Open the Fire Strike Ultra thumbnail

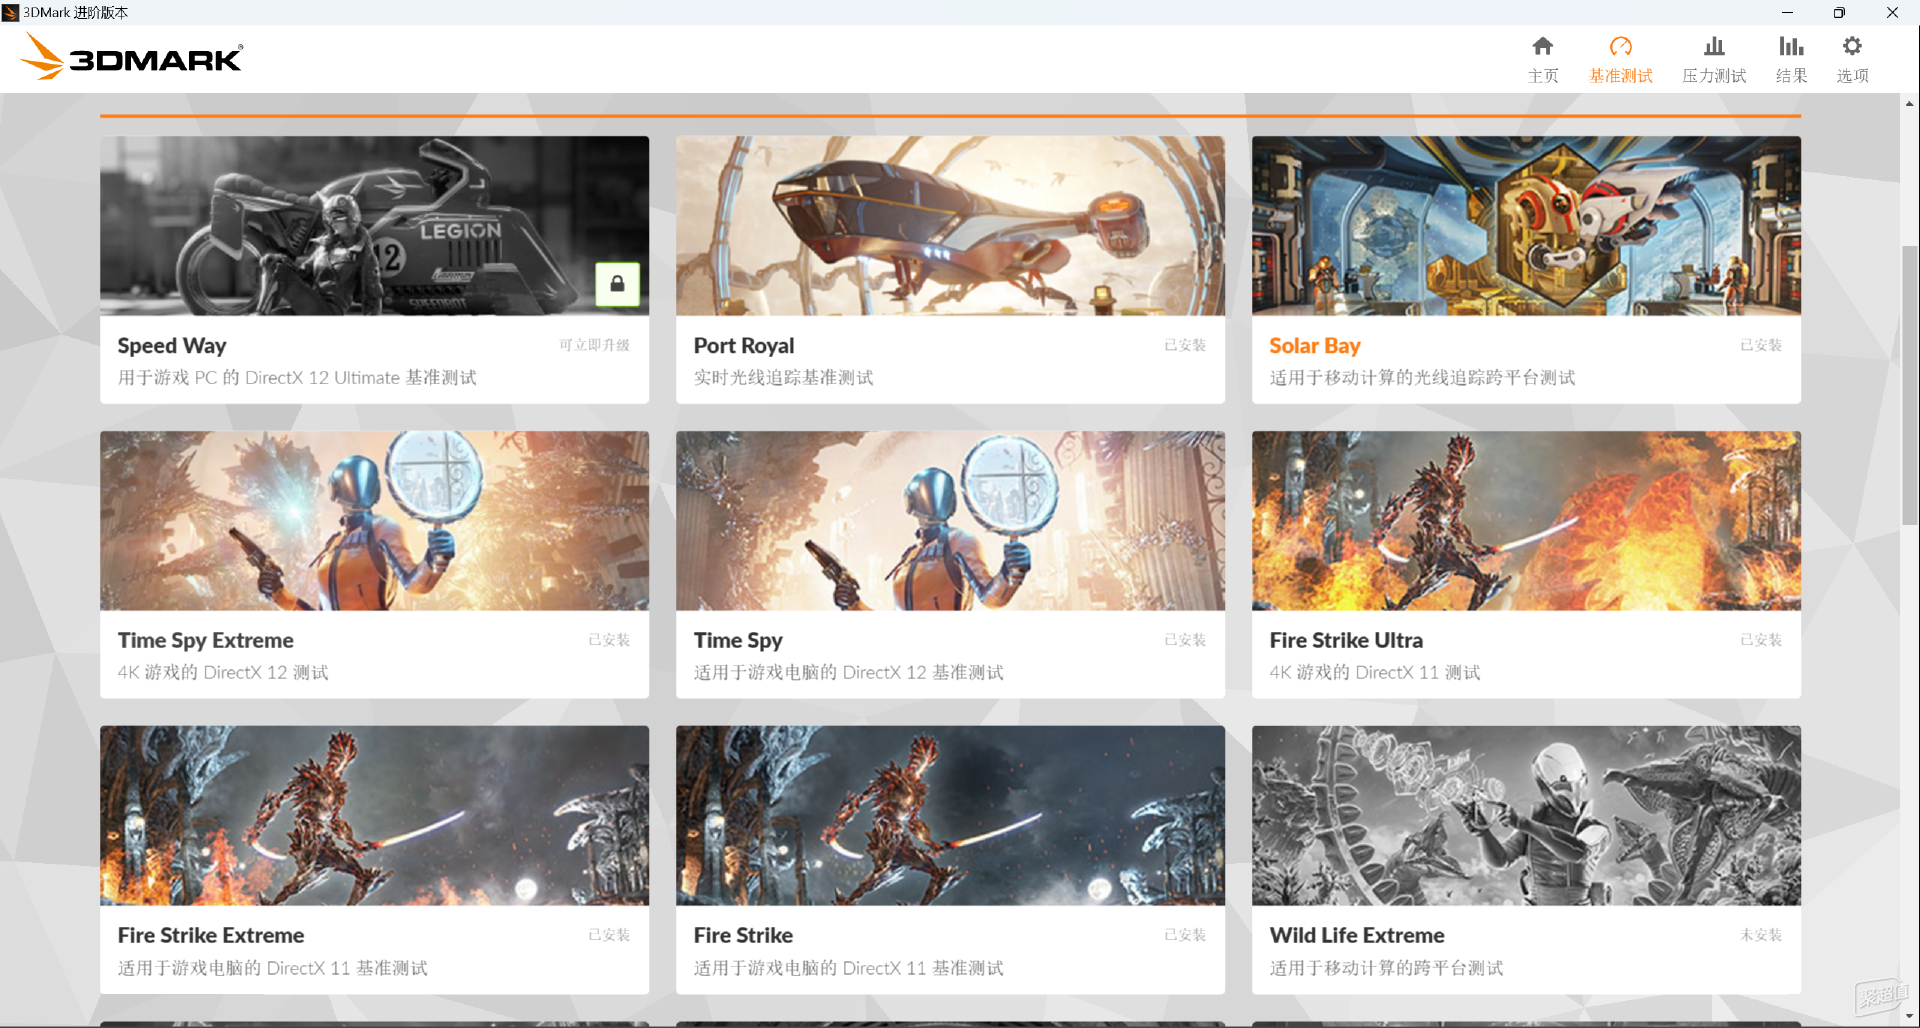point(1526,521)
